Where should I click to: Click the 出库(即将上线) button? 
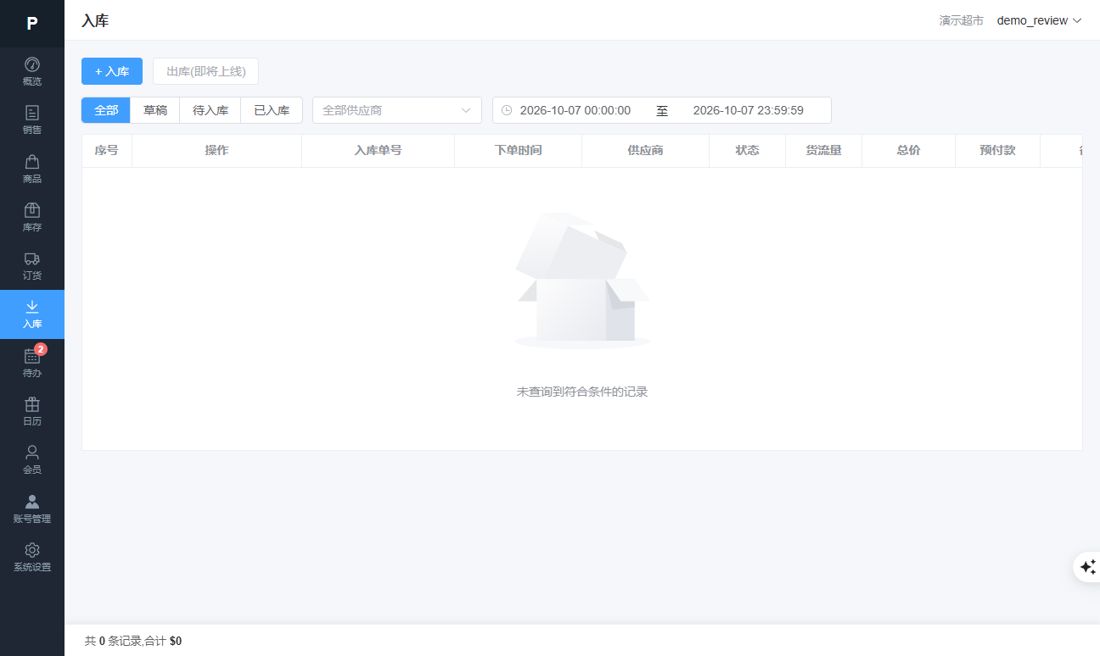pyautogui.click(x=206, y=71)
